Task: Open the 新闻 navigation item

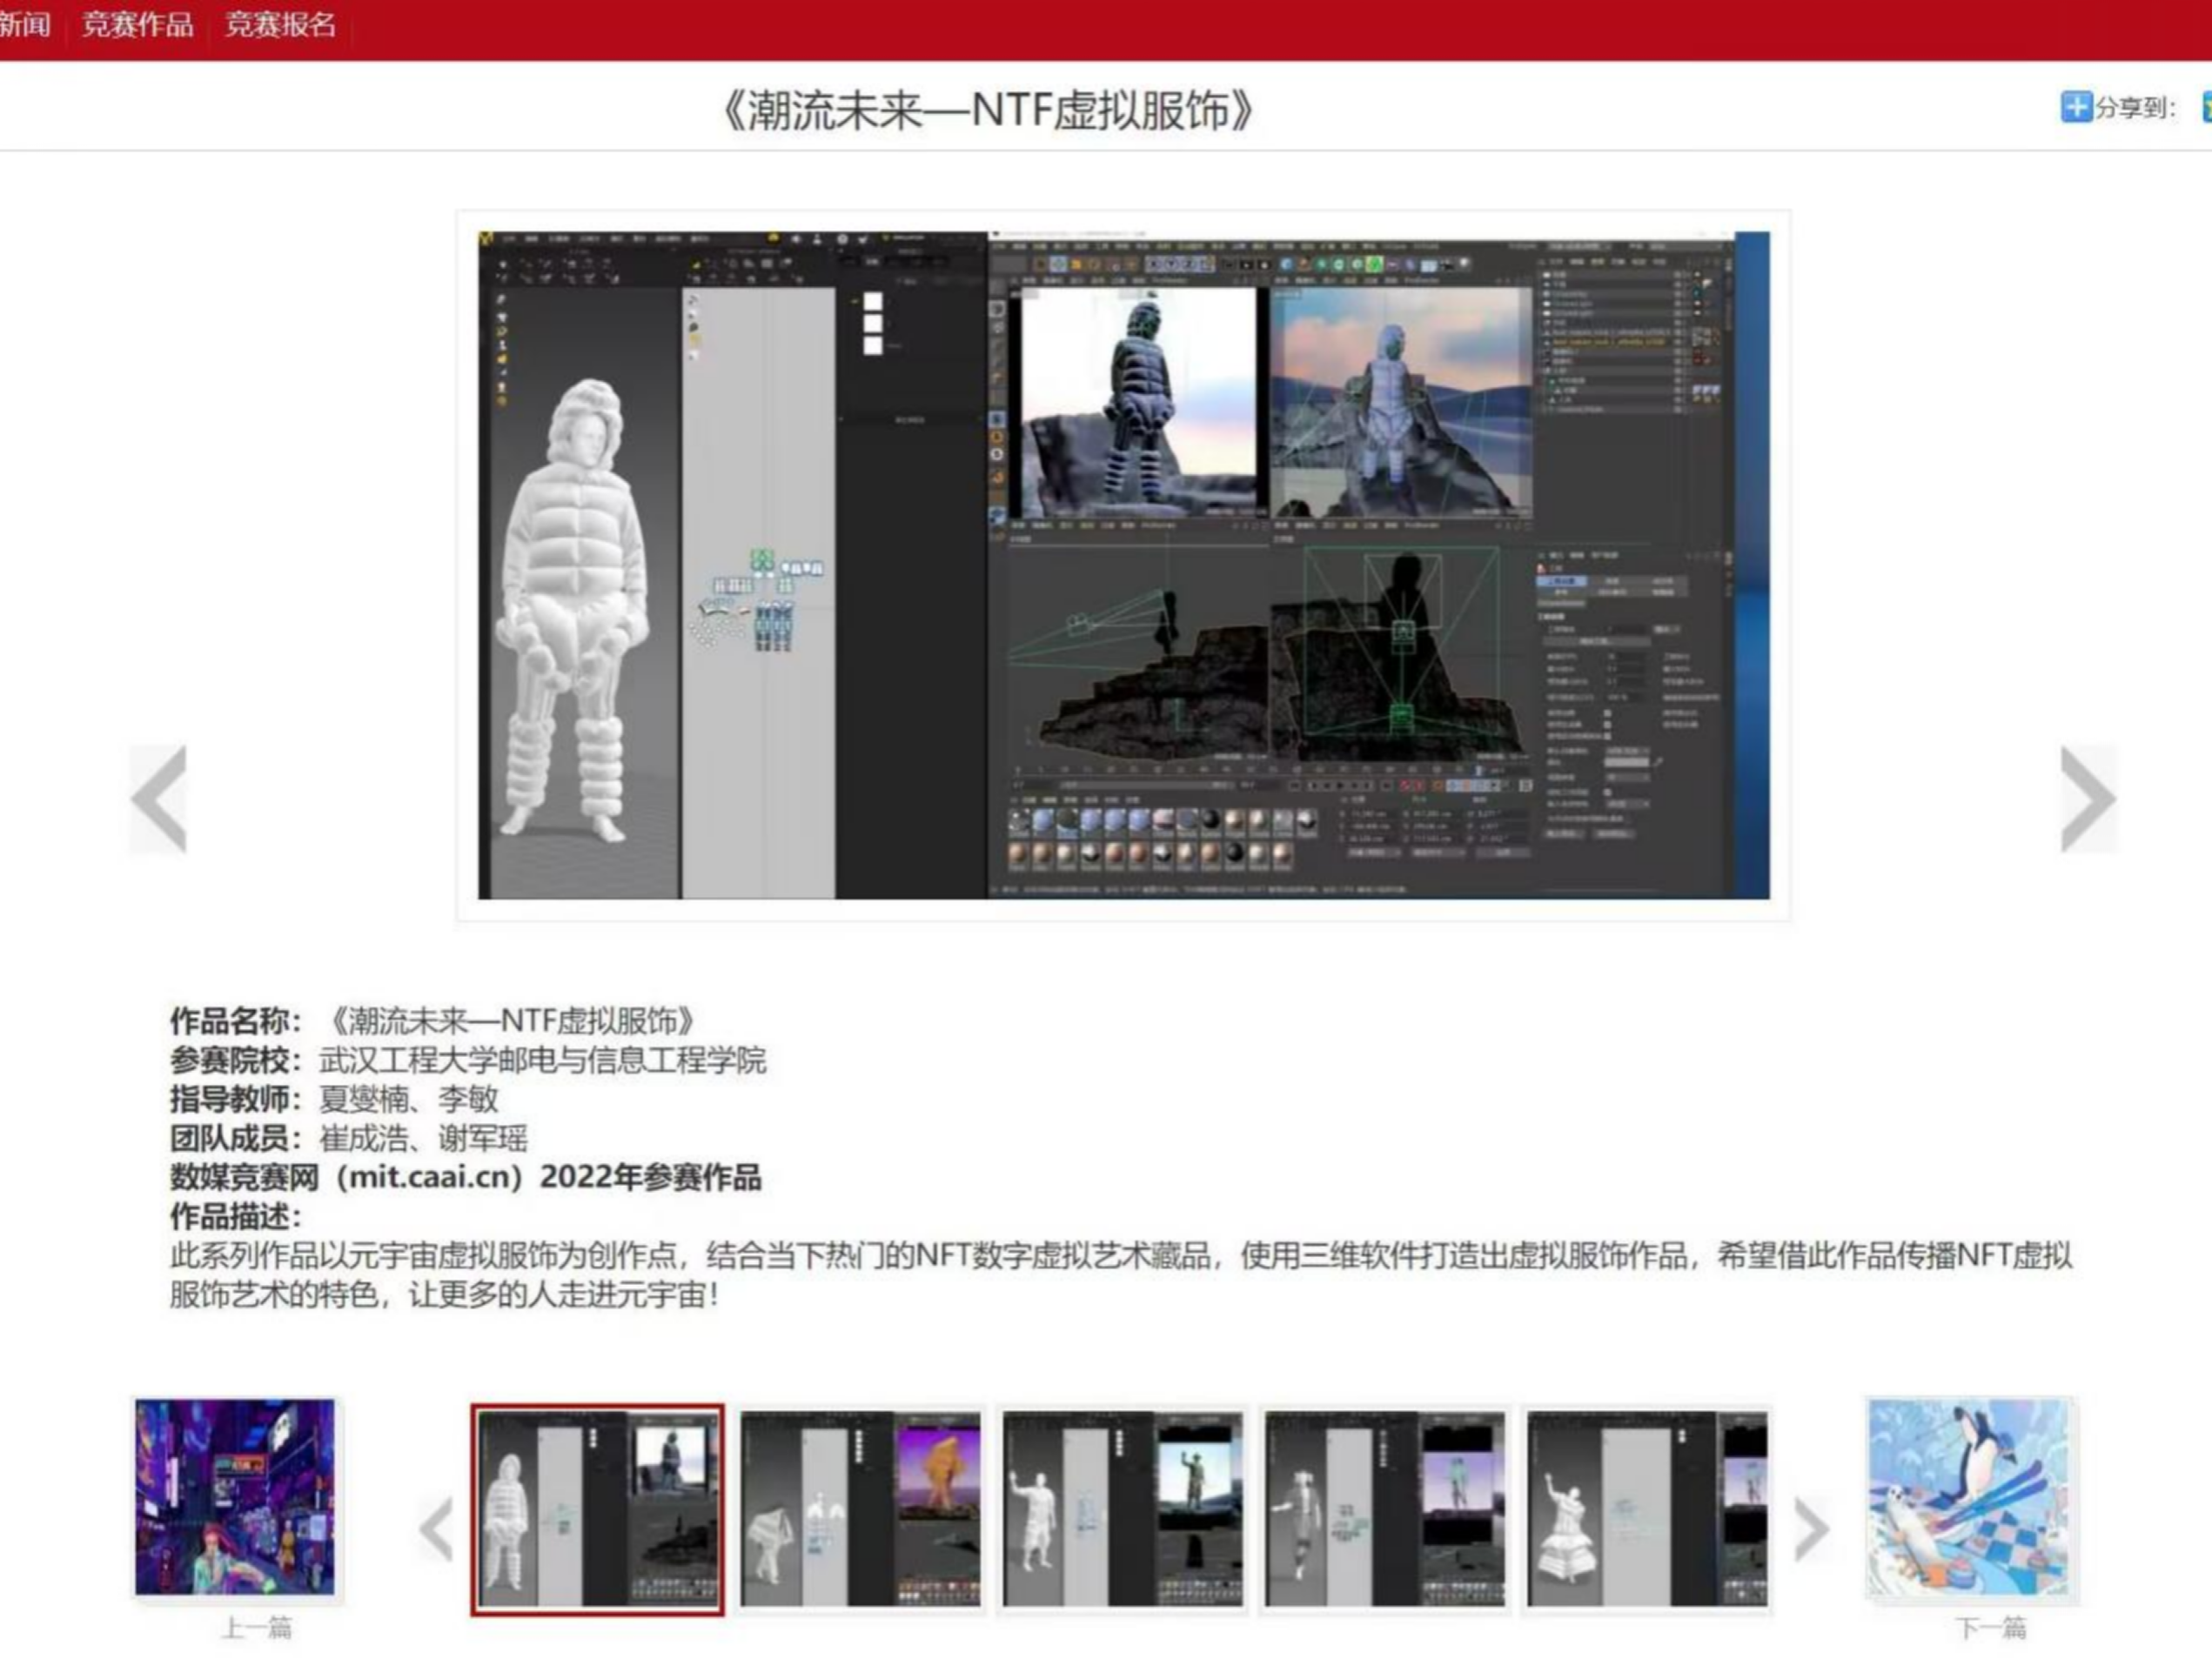Action: (x=24, y=25)
